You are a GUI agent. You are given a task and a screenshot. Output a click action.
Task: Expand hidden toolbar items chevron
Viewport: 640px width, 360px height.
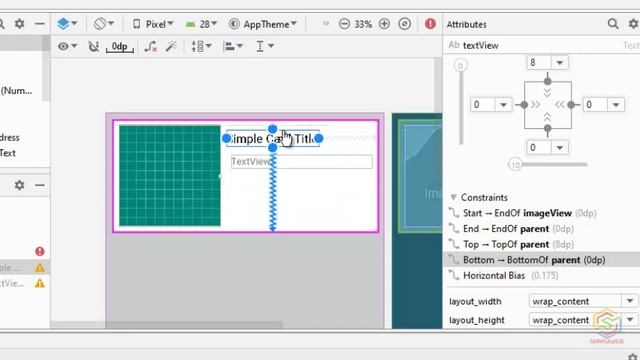point(326,24)
